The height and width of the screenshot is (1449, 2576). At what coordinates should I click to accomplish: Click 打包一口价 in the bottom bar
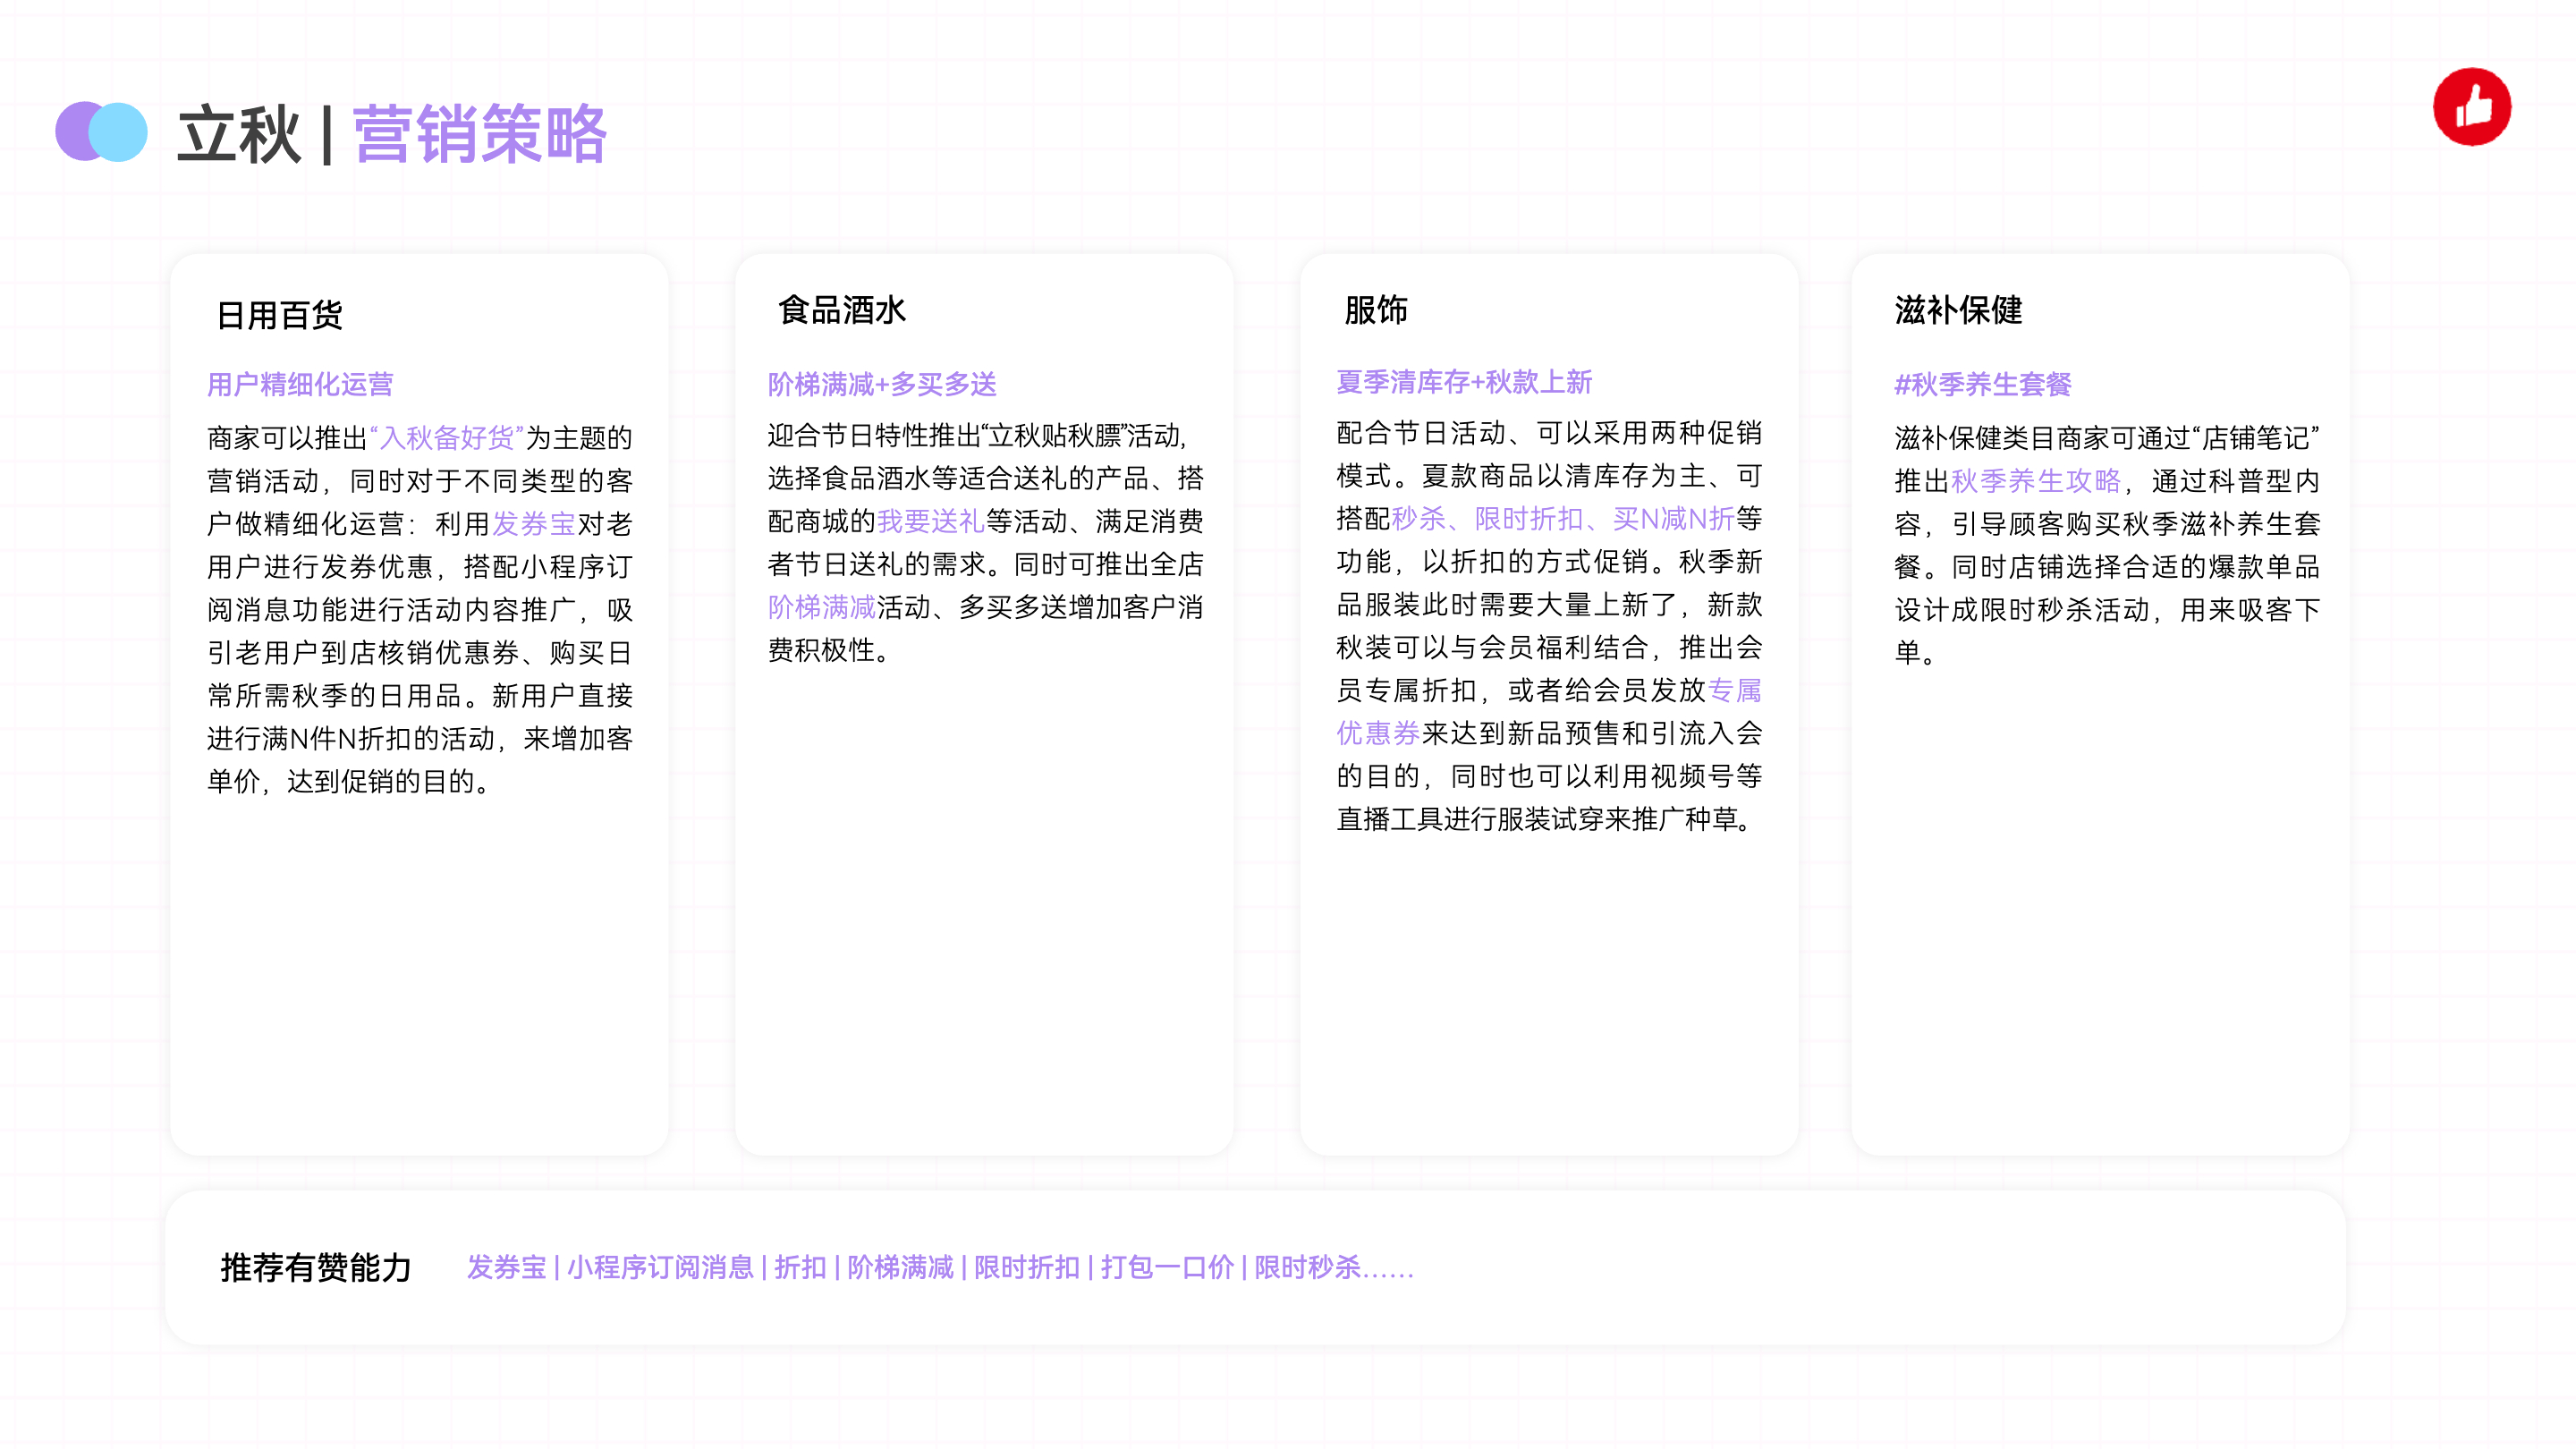(1167, 1267)
